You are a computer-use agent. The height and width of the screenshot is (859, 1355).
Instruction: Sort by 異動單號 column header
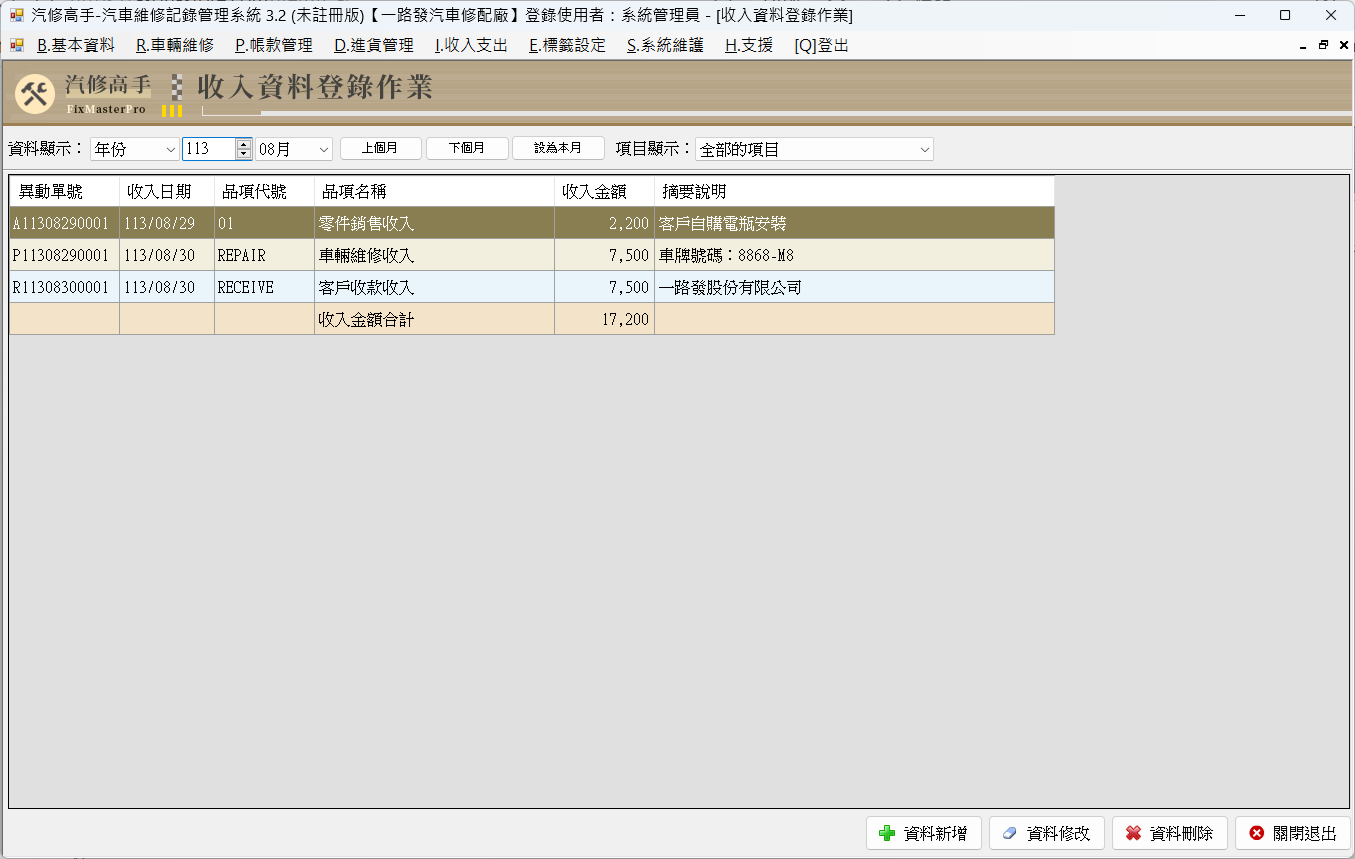tap(65, 192)
